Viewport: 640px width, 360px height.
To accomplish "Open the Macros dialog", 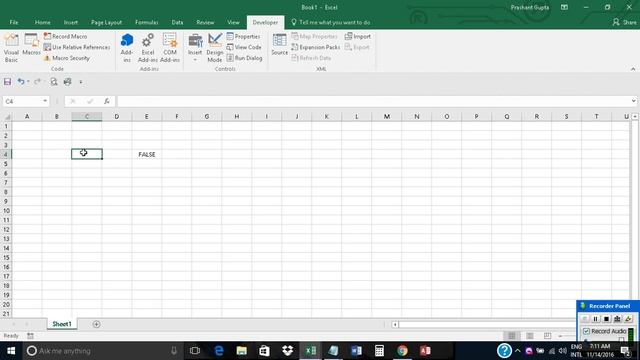I will tap(31, 45).
